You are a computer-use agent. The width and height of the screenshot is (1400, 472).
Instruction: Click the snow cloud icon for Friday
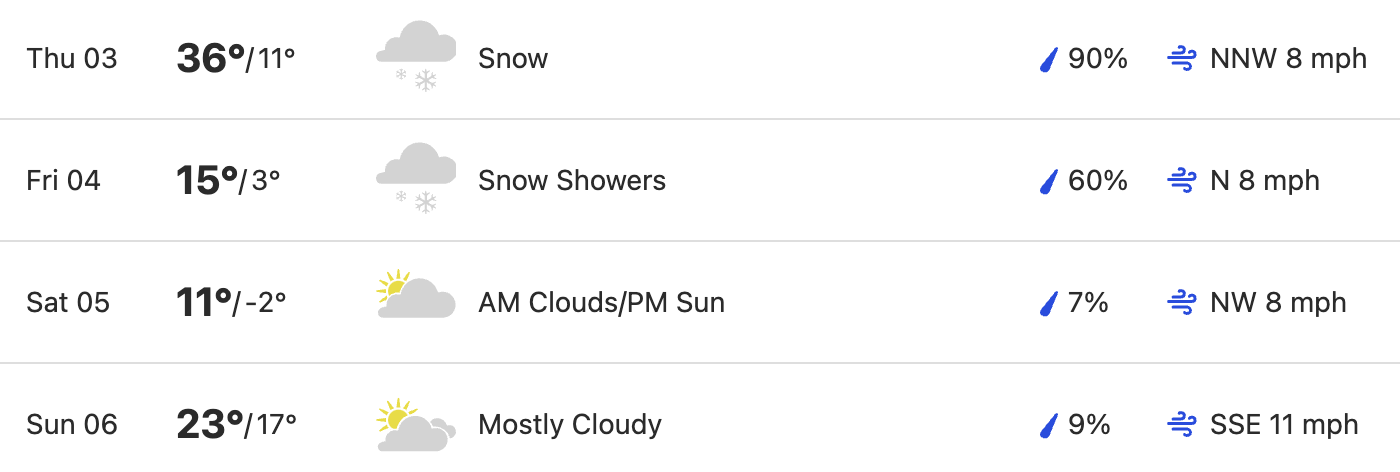pos(416,181)
